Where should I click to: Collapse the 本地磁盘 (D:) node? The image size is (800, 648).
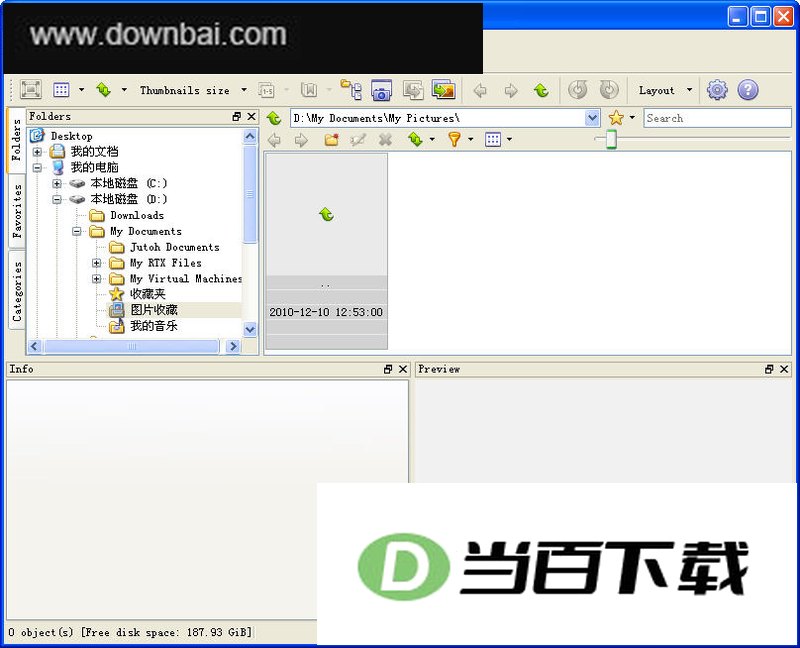(57, 199)
